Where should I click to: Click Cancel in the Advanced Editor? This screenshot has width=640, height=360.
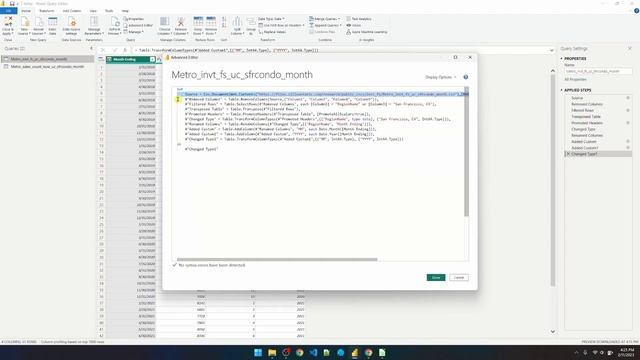(x=459, y=278)
